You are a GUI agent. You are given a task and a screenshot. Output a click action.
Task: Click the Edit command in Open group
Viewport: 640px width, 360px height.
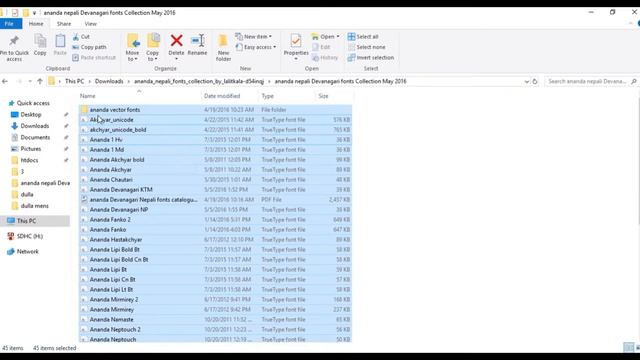point(321,47)
